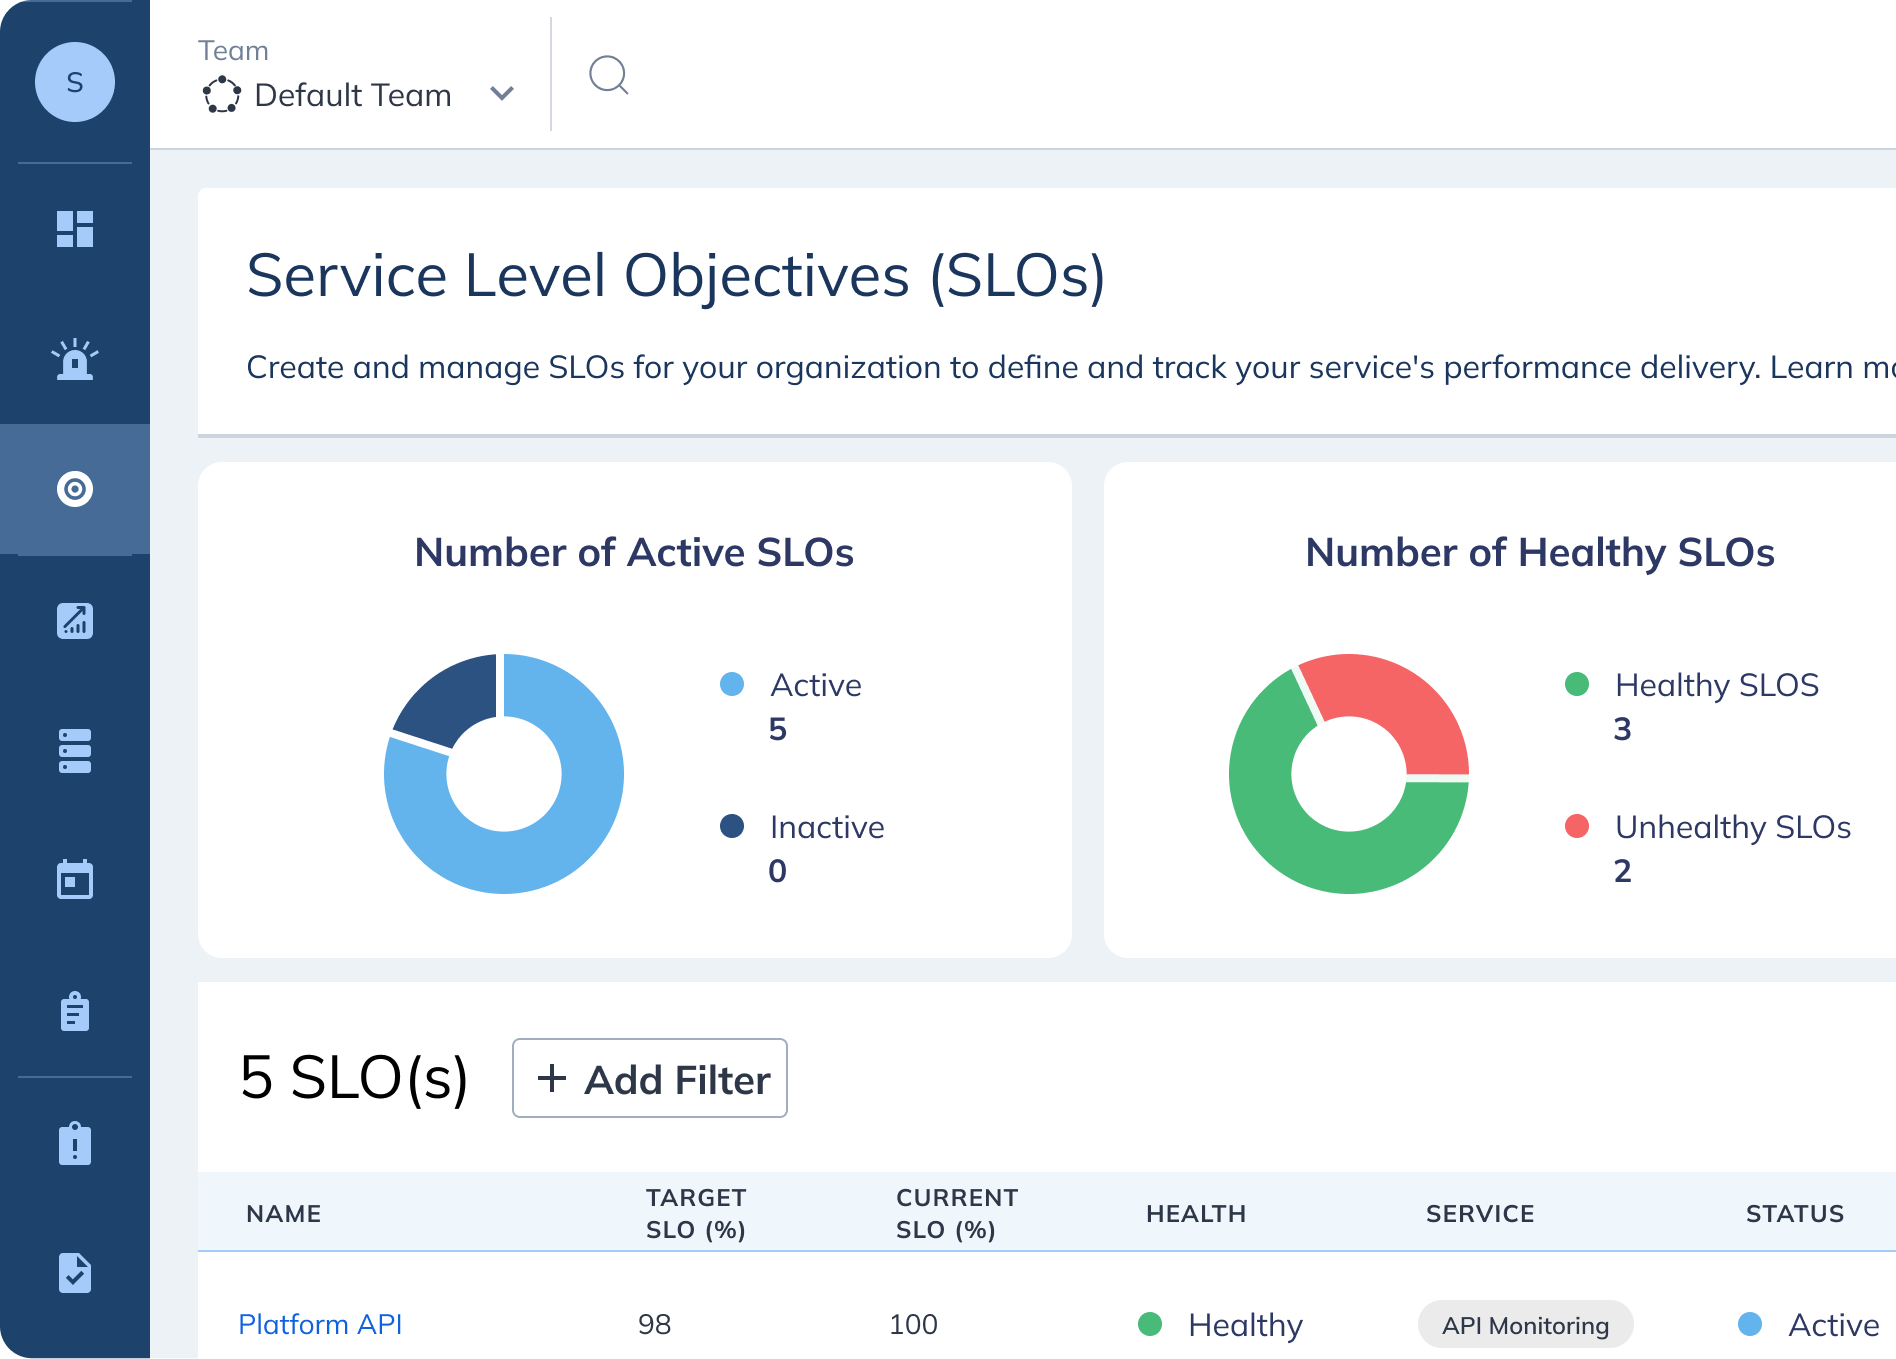Open the Runbooks clipboard icon

coord(75,1011)
